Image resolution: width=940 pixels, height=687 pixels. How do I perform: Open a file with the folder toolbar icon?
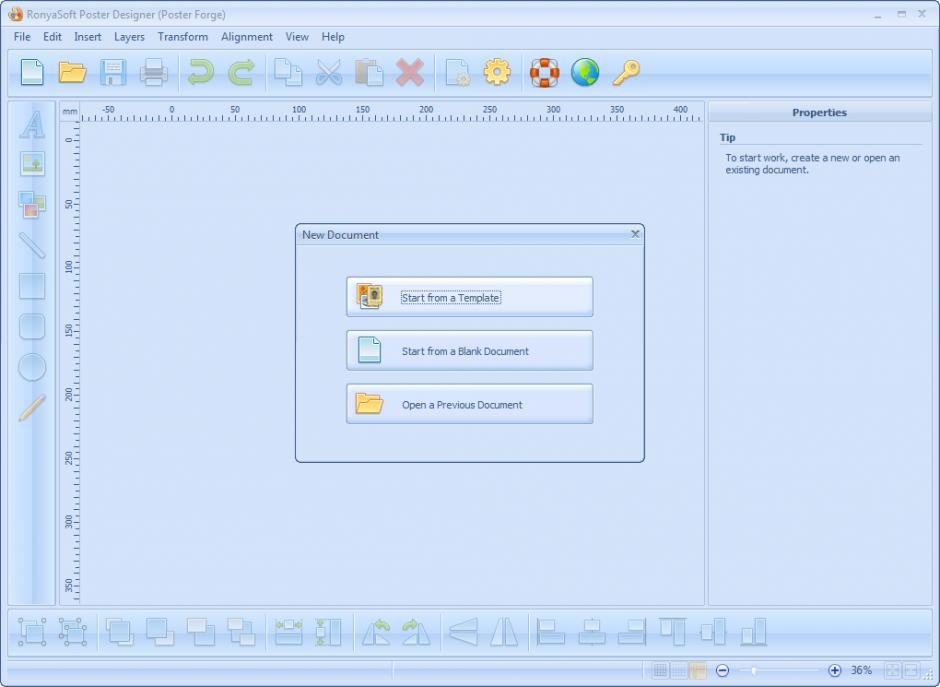pyautogui.click(x=73, y=73)
